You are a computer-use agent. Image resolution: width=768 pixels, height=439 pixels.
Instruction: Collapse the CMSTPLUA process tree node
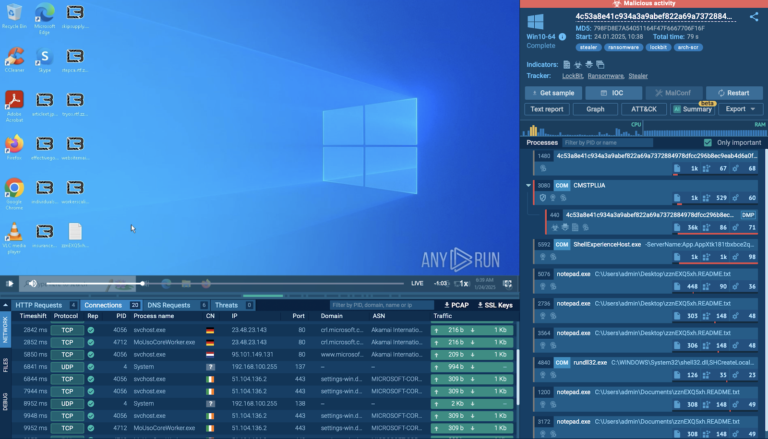click(528, 185)
